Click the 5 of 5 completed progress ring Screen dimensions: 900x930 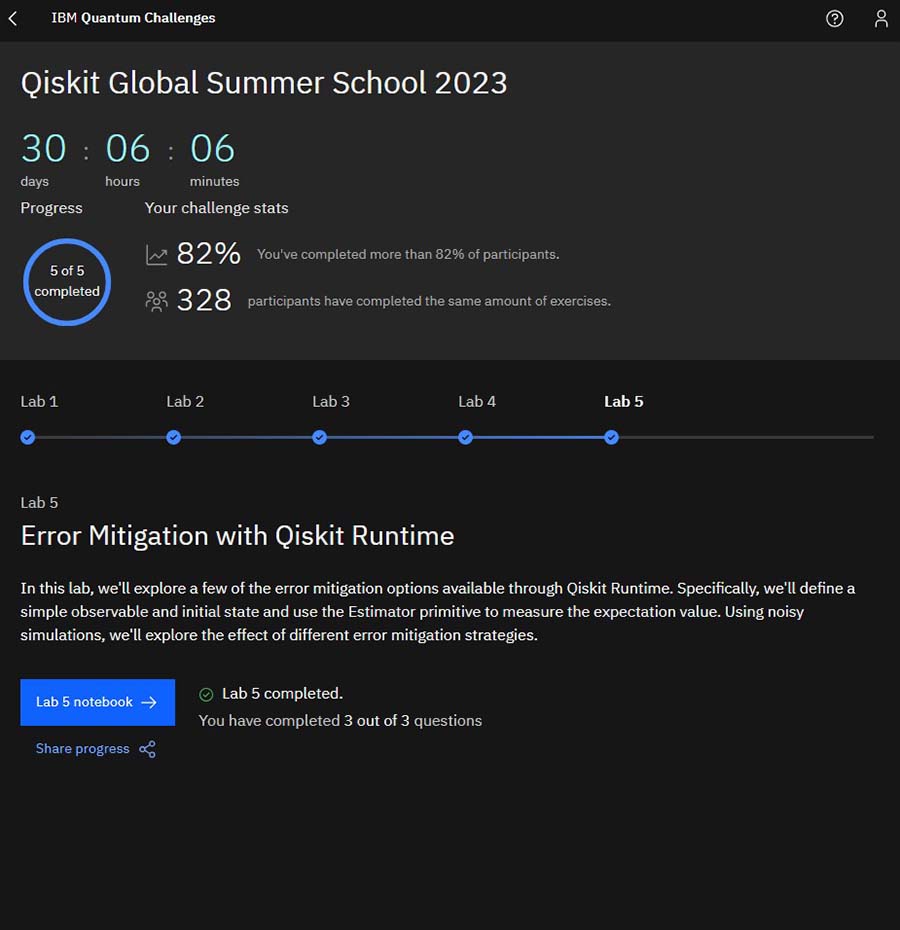coord(67,282)
